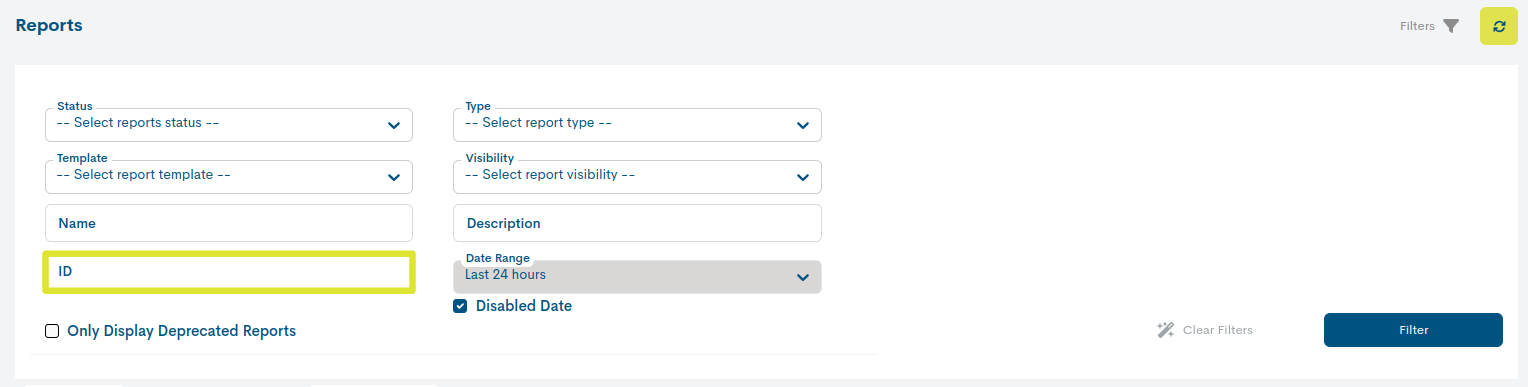Viewport: 1528px width, 387px height.
Task: Open the 'Select report type' combo box
Action: 637,124
